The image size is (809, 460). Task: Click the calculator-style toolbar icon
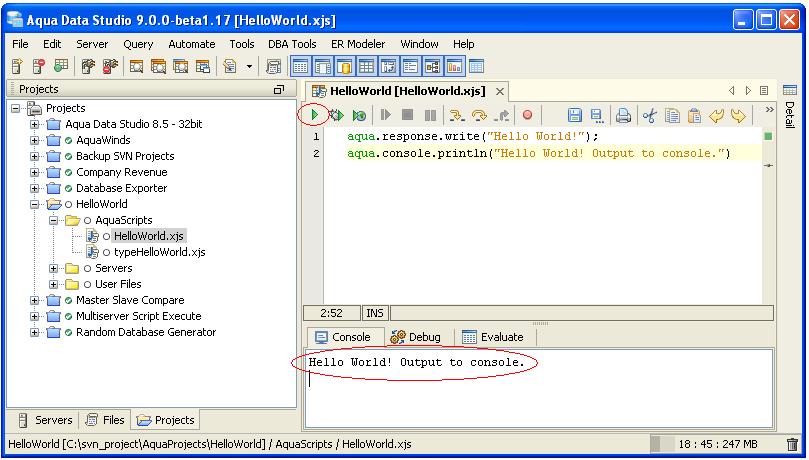click(x=273, y=66)
